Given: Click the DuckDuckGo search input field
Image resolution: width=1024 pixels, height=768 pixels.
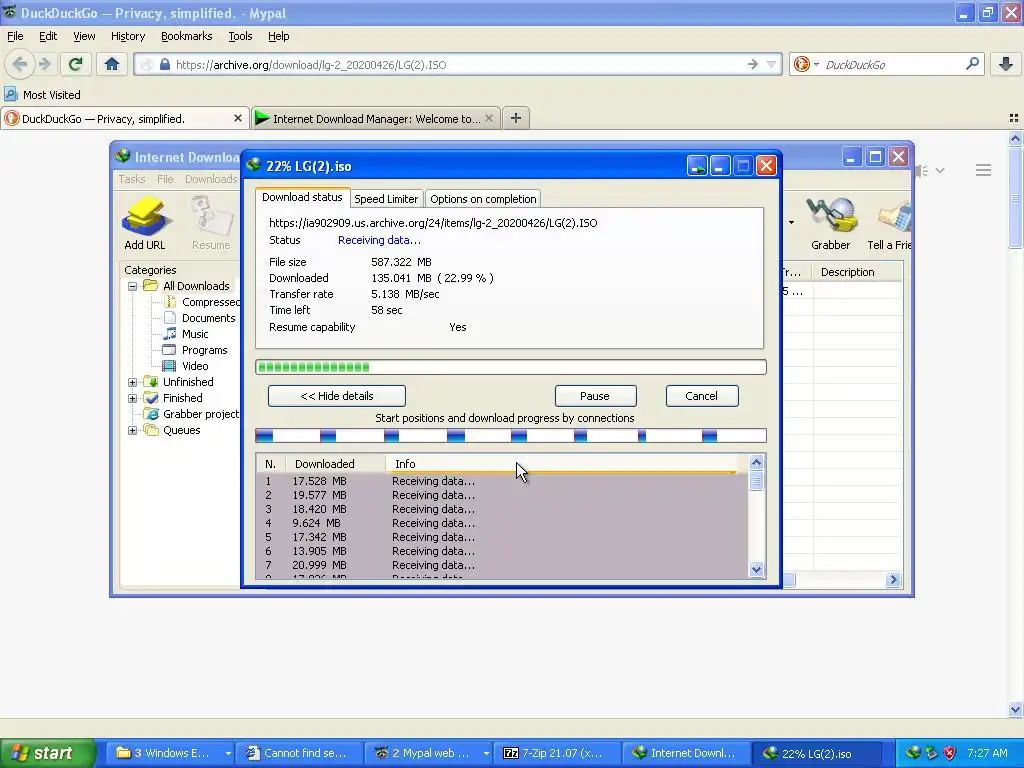Looking at the screenshot, I should (x=891, y=64).
